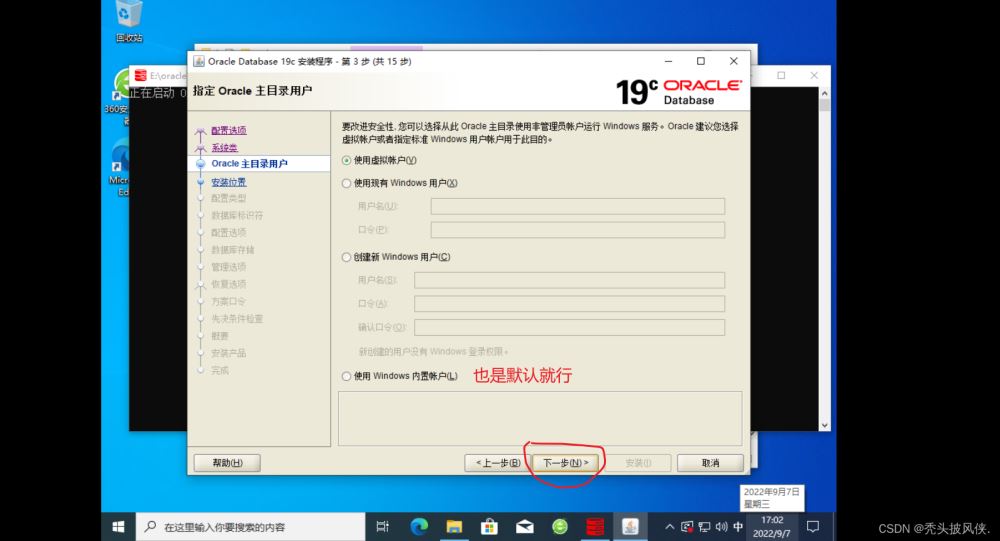The height and width of the screenshot is (541, 1000).
Task: Click the 下一步 (Next) button
Action: point(566,463)
